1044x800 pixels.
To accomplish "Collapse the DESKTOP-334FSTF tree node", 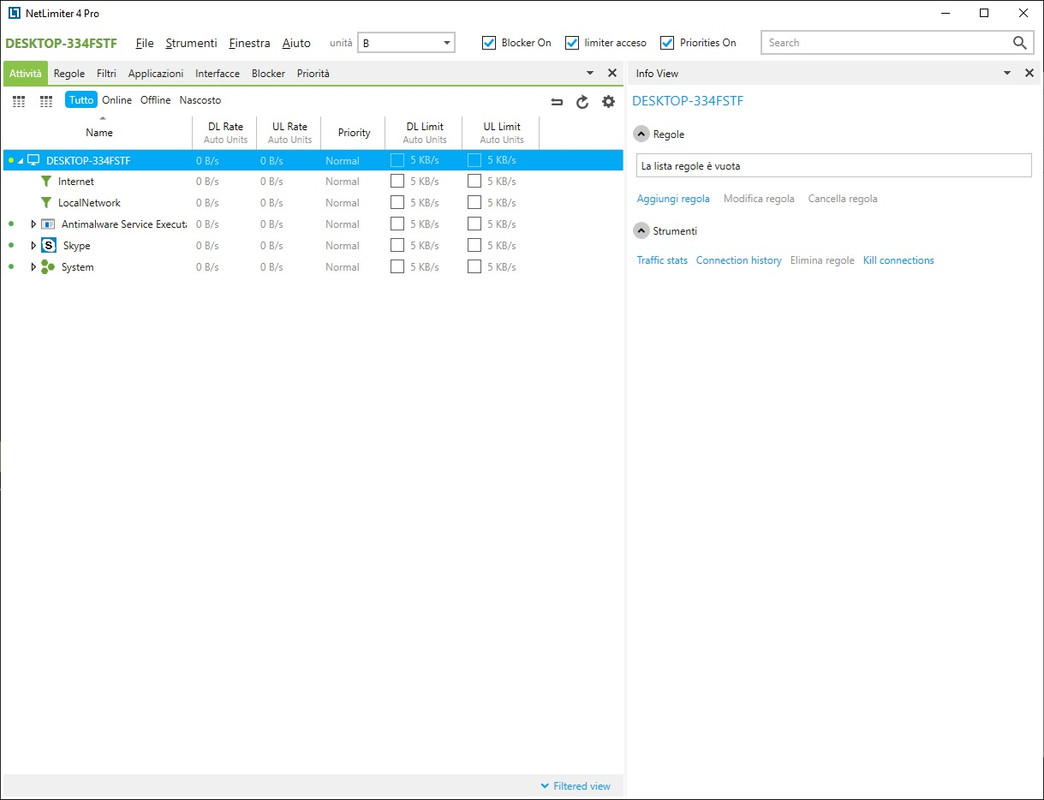I will 21,160.
